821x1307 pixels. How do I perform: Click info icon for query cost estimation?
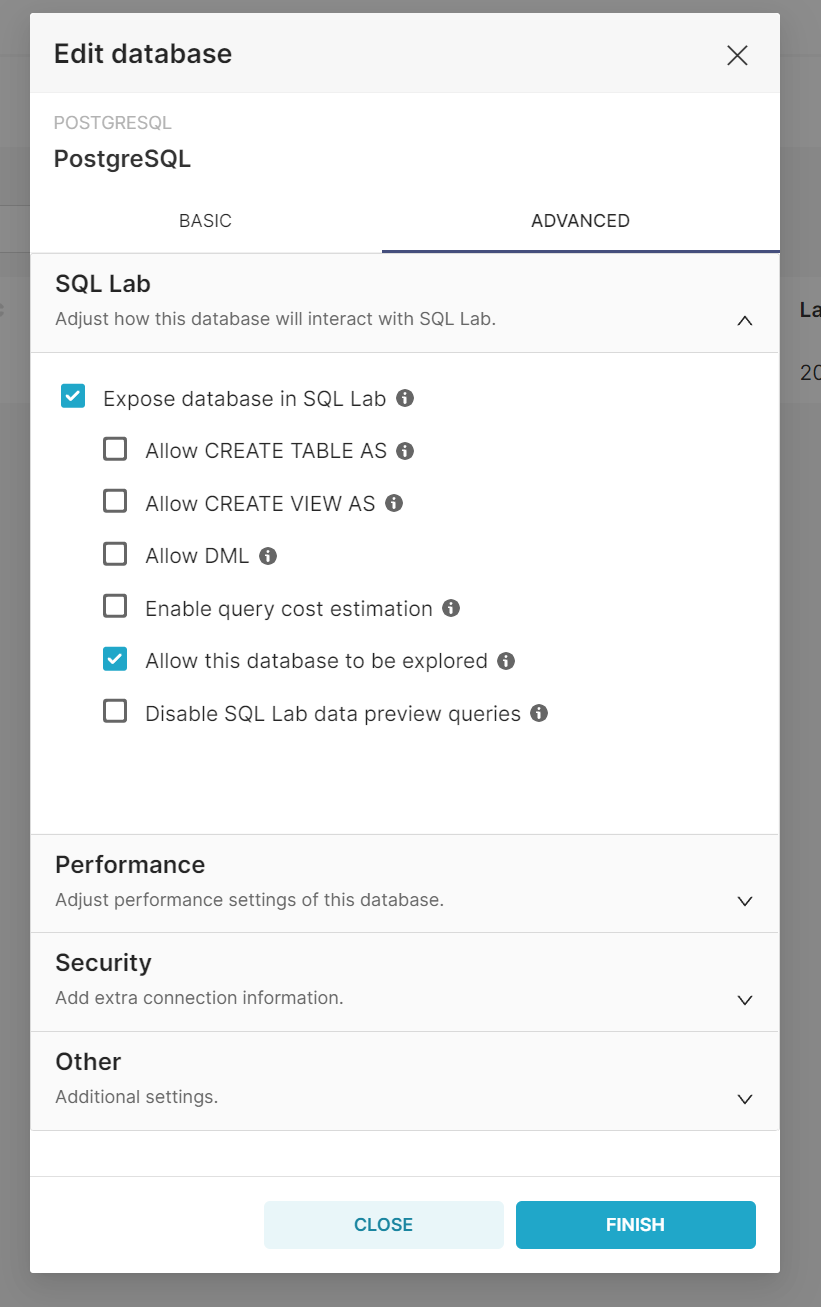[x=451, y=608]
